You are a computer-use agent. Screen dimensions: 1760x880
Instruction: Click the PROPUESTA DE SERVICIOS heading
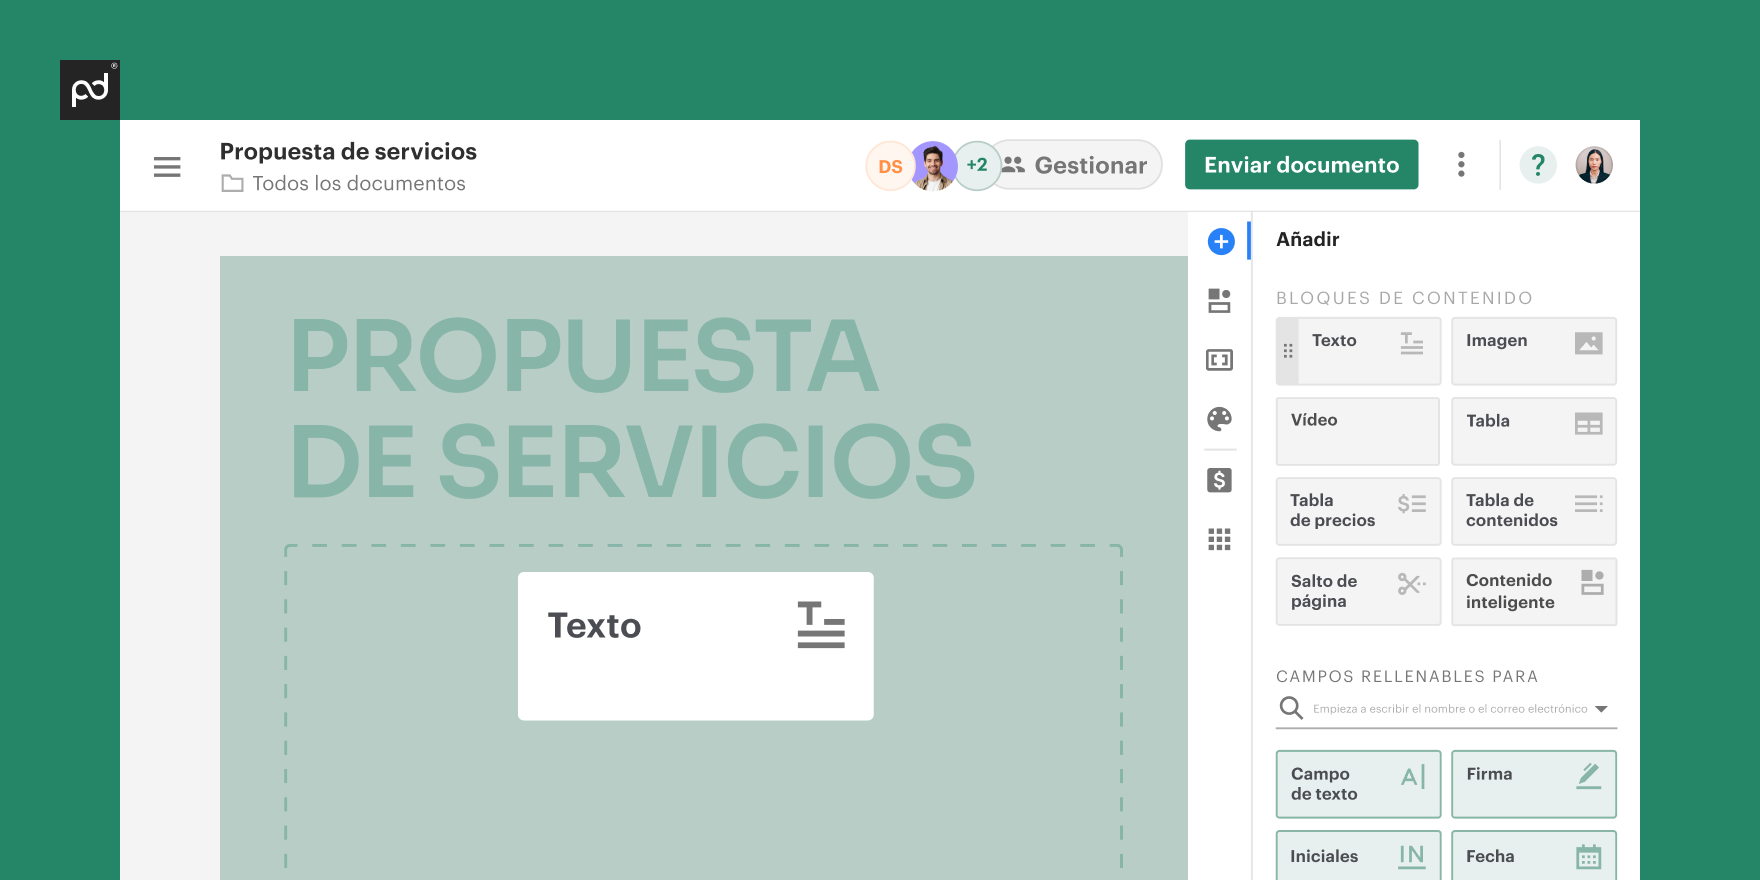coord(632,407)
